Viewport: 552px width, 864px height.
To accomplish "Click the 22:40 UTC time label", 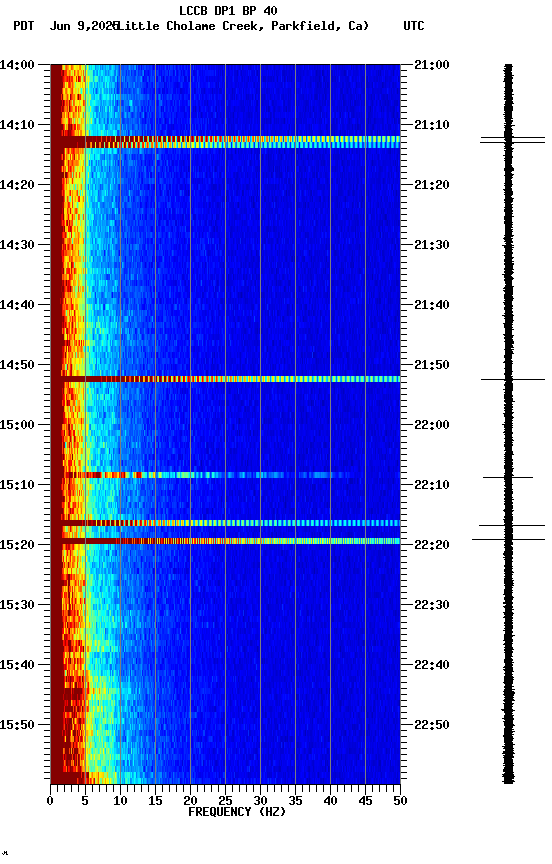I will (x=432, y=666).
